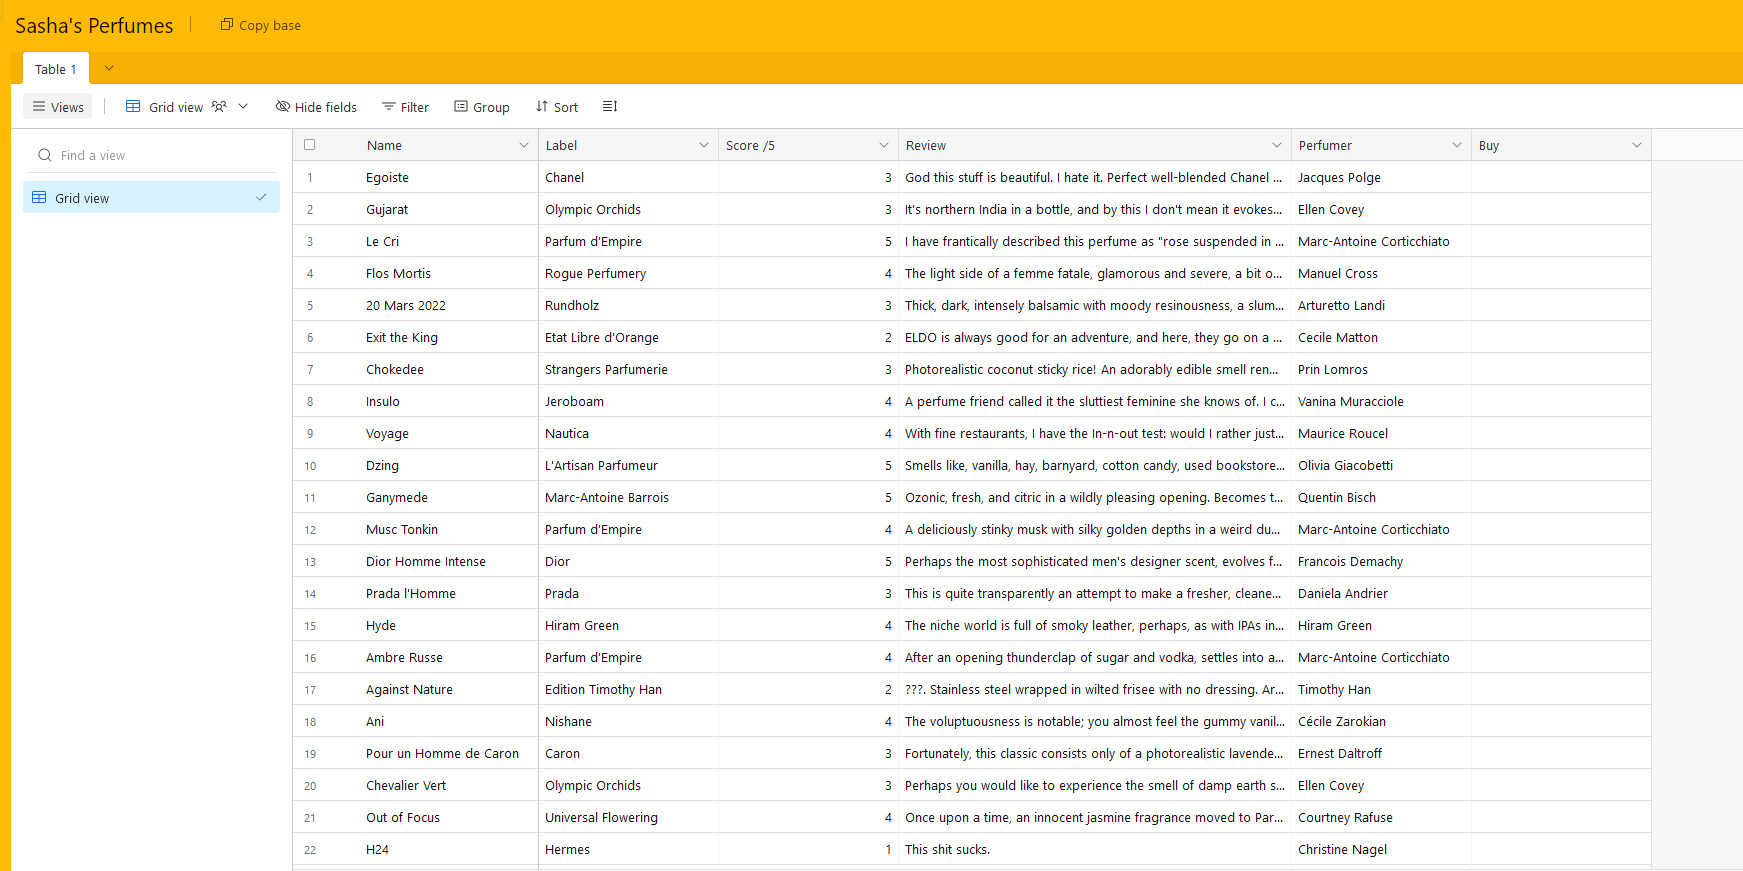Open the row height icon
The width and height of the screenshot is (1743, 871).
(x=610, y=107)
